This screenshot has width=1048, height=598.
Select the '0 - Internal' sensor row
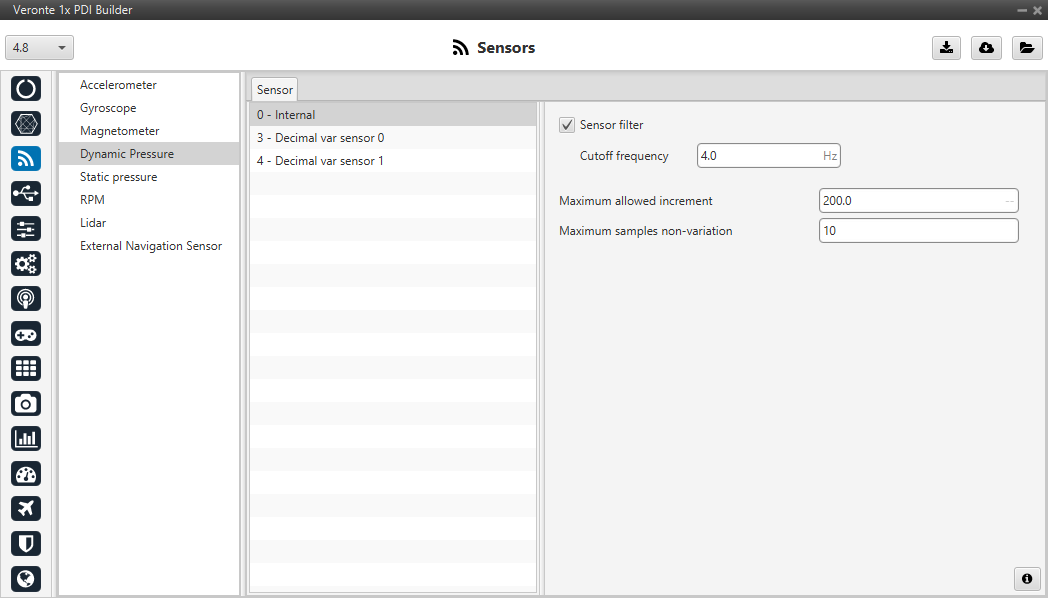pos(393,115)
